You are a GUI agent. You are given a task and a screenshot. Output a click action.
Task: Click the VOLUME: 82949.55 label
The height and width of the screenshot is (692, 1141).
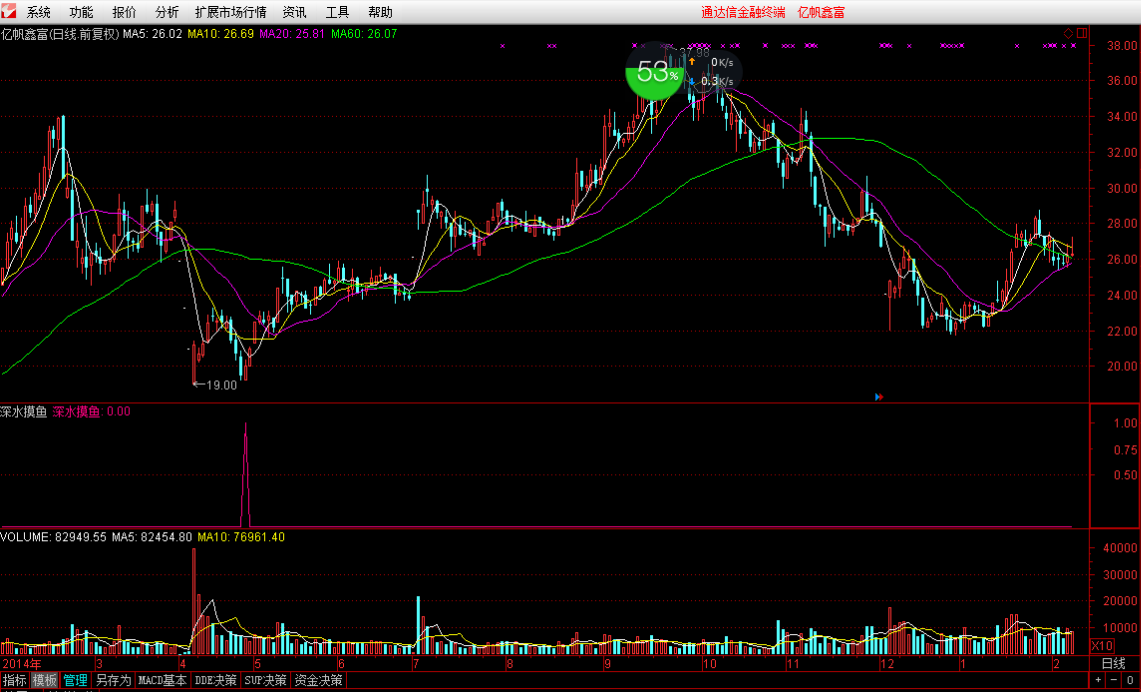53,537
